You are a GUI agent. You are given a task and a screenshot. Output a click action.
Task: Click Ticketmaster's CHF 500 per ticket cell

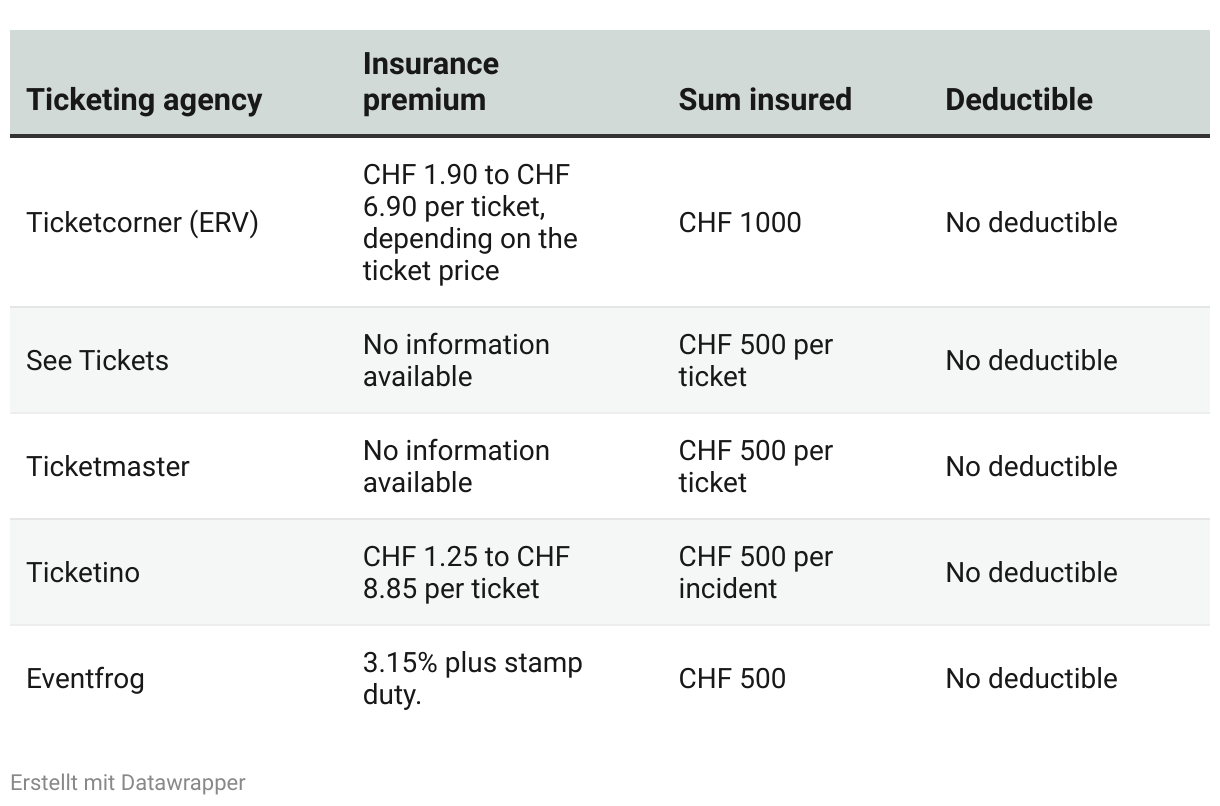click(x=755, y=466)
